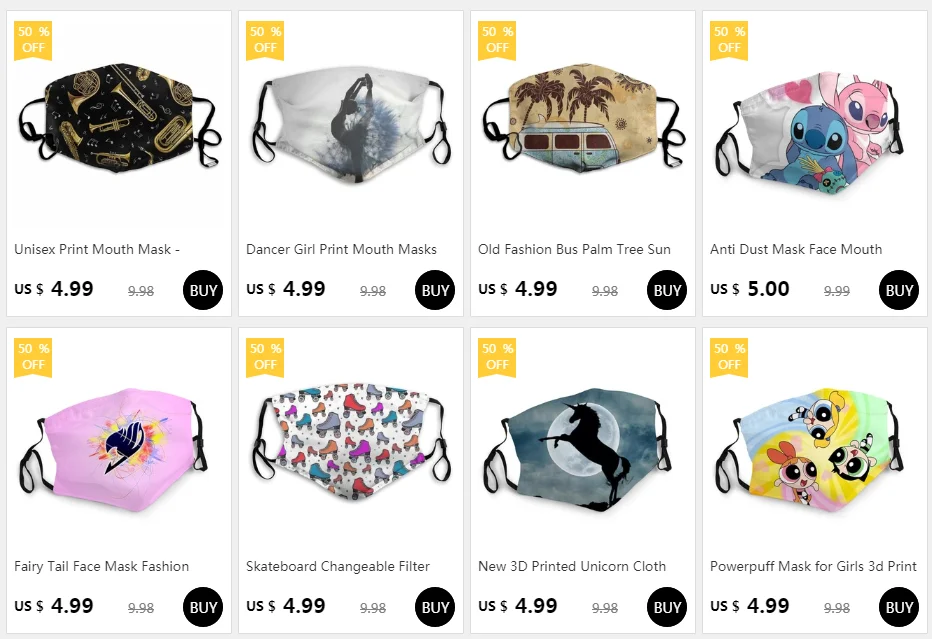Click 50% OFF badge on Stitch mask
The image size is (932, 639).
point(729,40)
